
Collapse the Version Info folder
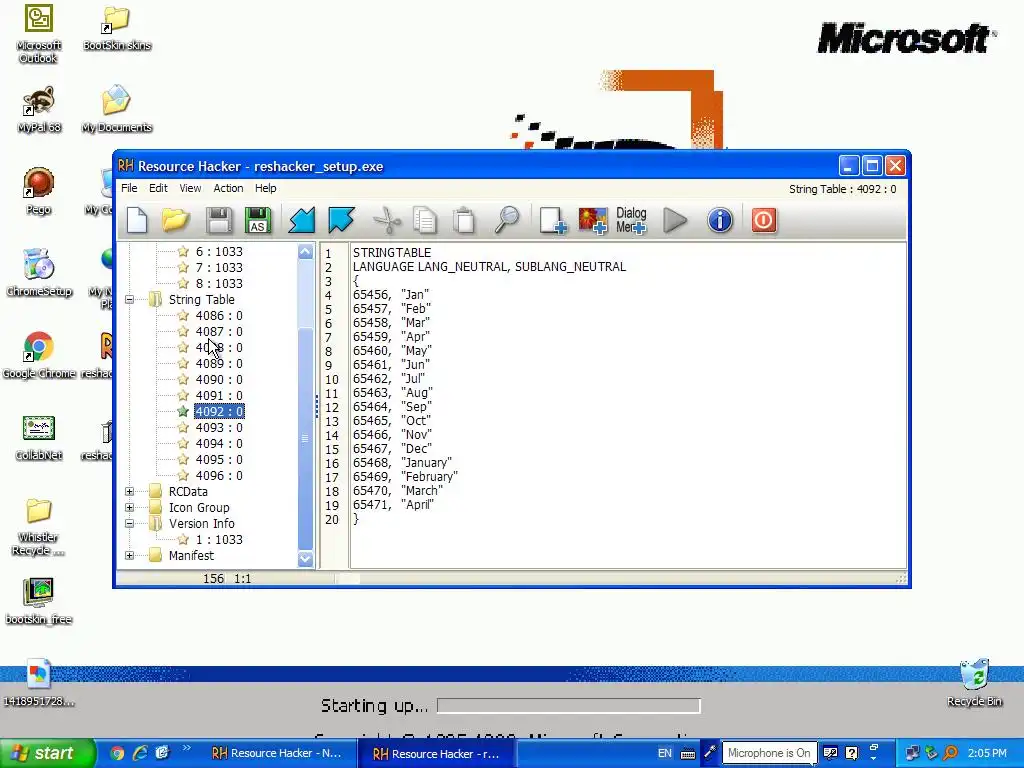129,524
